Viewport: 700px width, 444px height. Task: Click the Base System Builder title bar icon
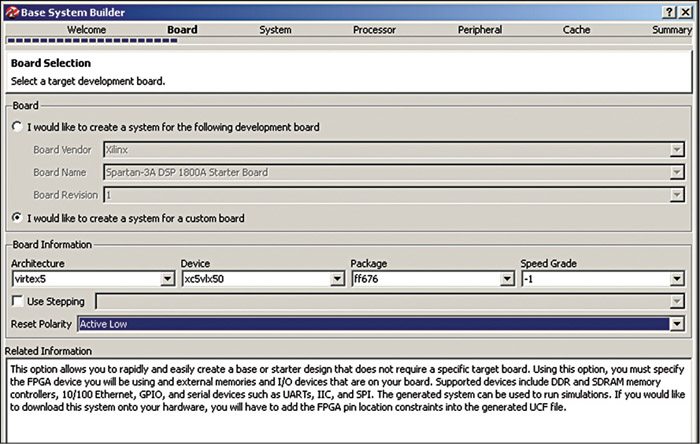click(x=11, y=10)
